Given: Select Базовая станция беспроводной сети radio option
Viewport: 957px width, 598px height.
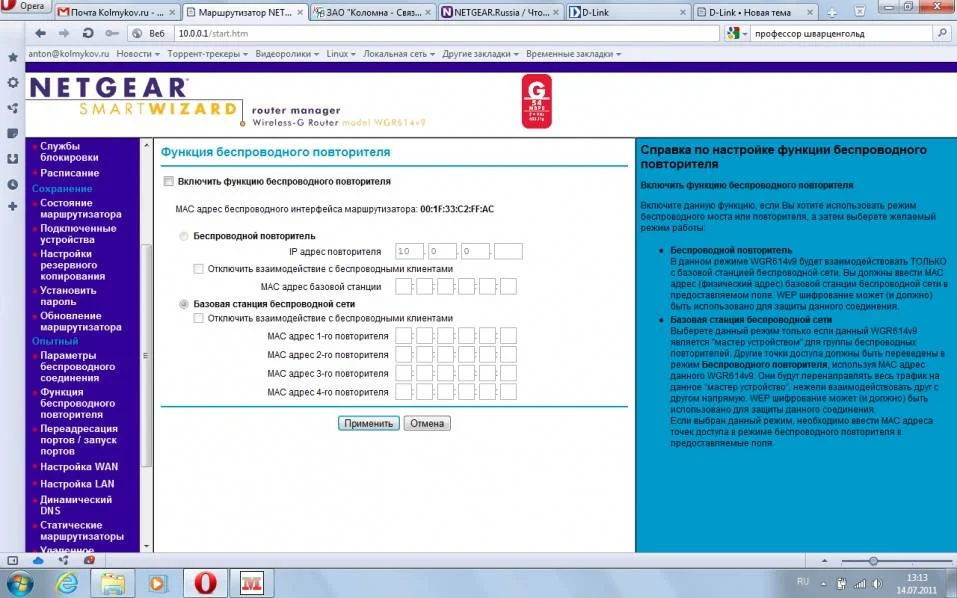Looking at the screenshot, I should coord(184,304).
